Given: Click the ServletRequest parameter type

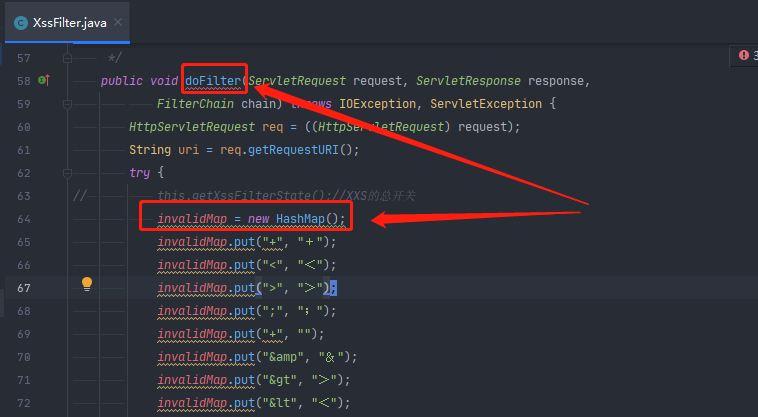Looking at the screenshot, I should (297, 81).
